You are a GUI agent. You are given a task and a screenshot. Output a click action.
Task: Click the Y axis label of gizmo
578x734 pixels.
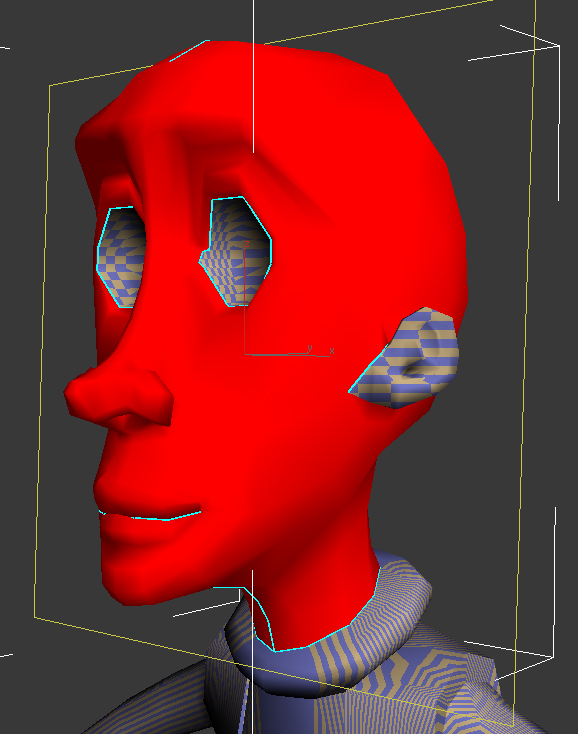(309, 348)
